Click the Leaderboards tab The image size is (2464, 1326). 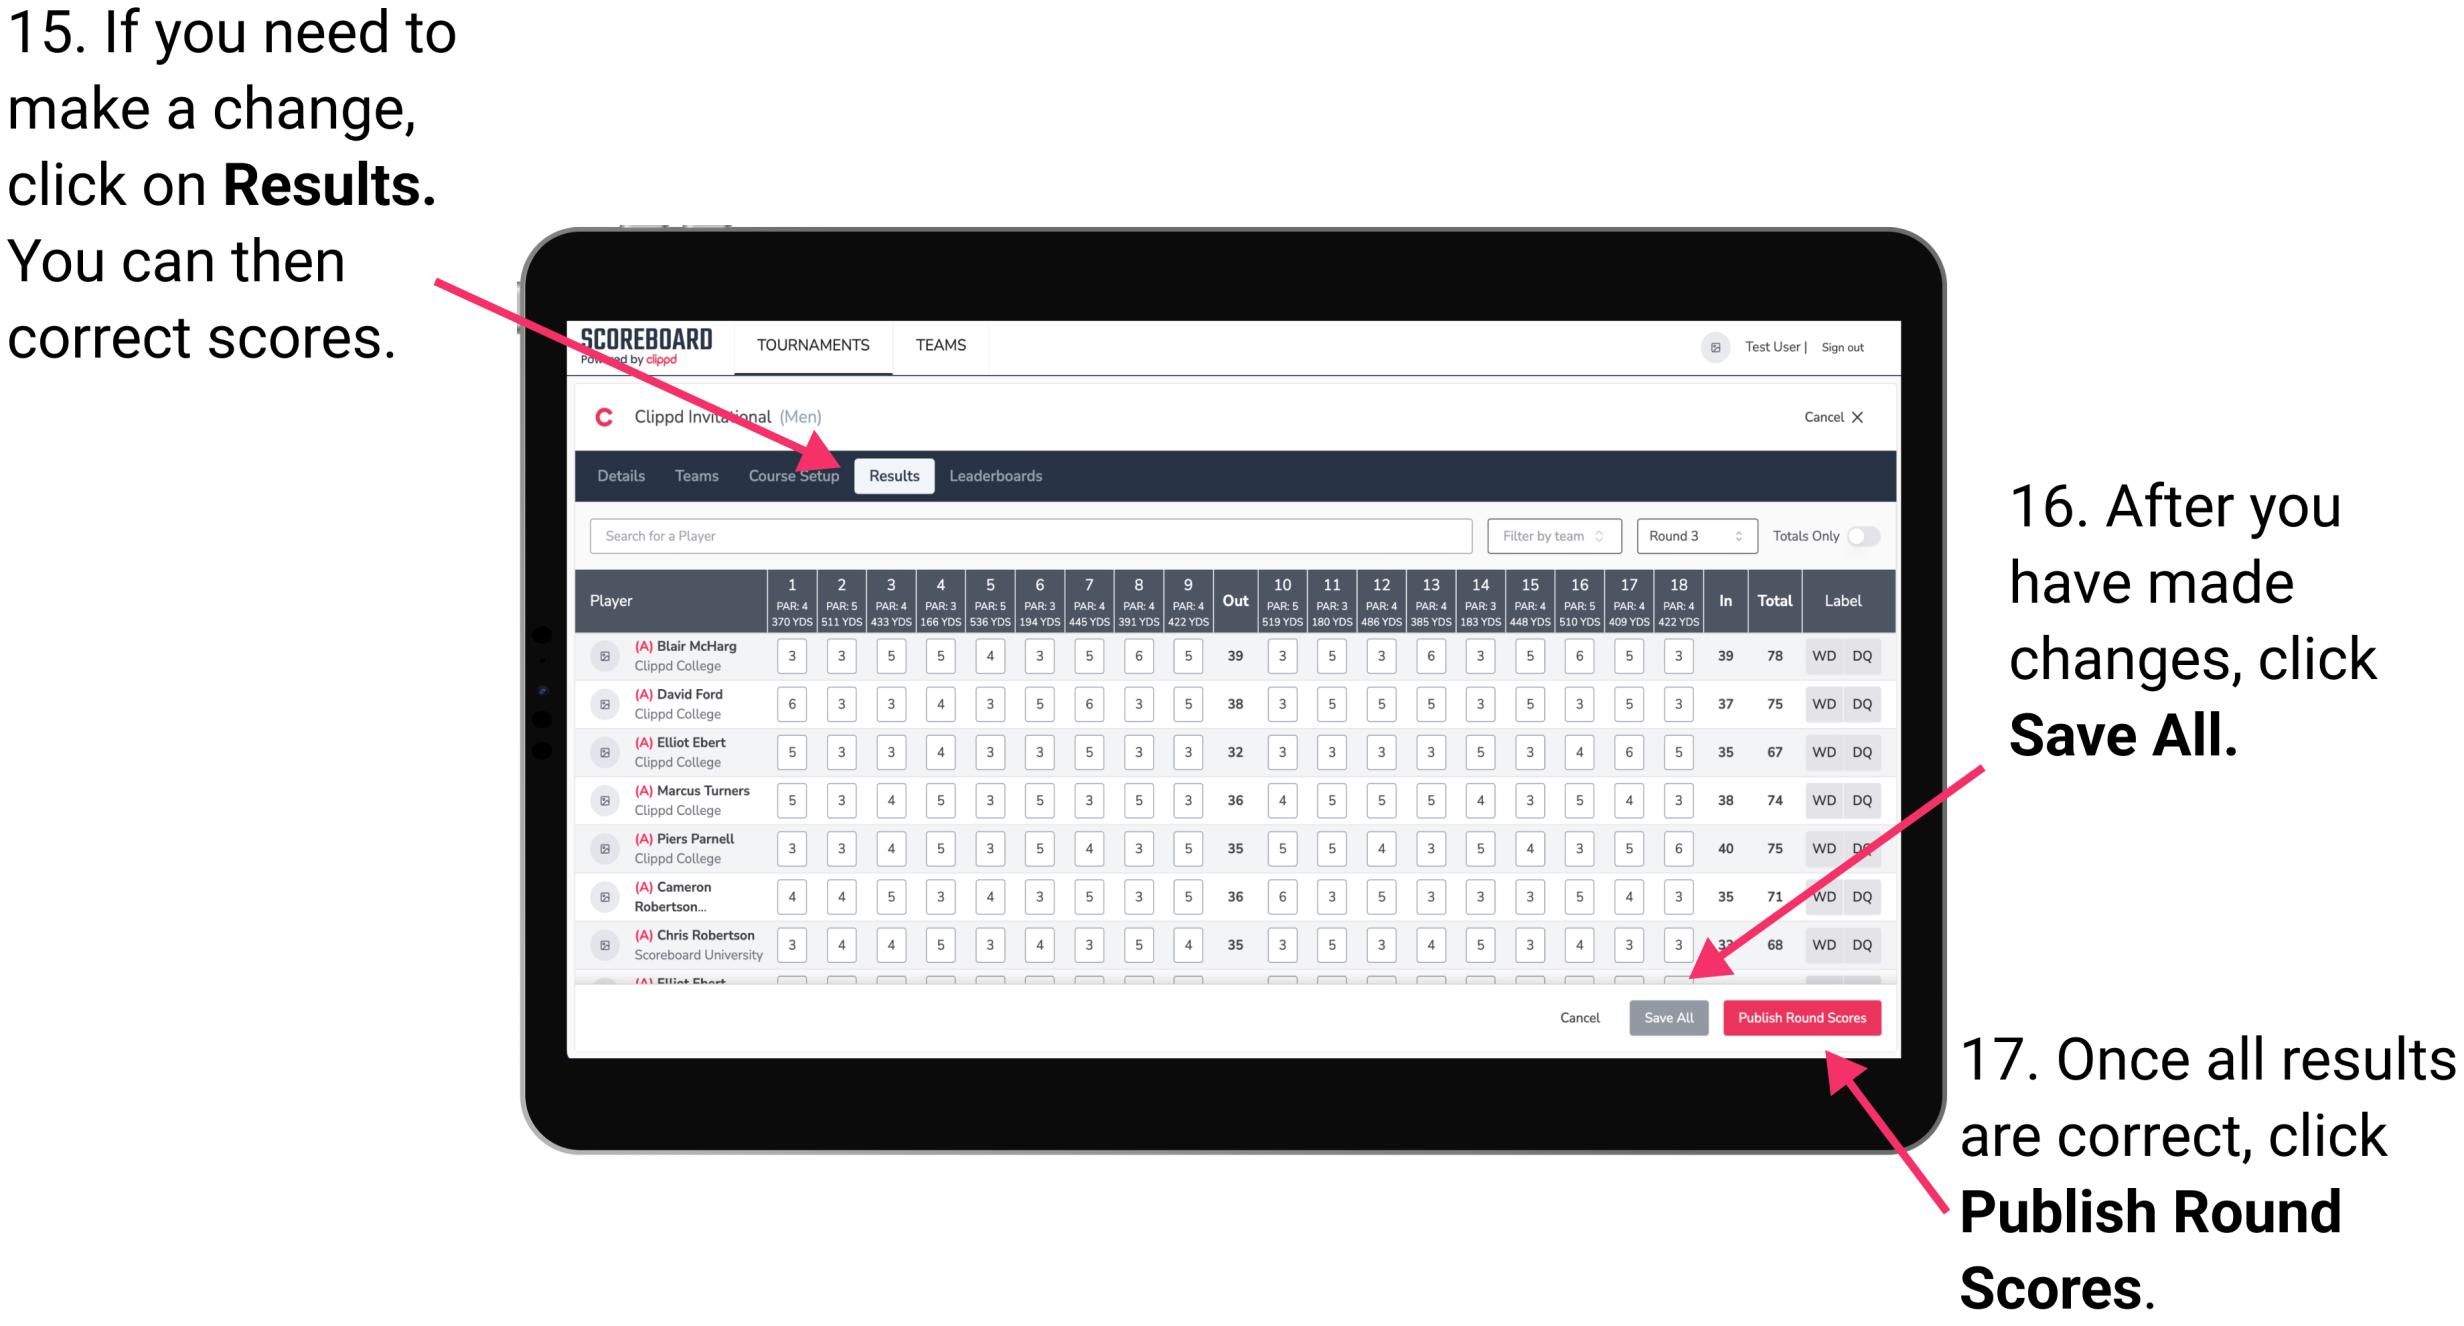[1004, 475]
